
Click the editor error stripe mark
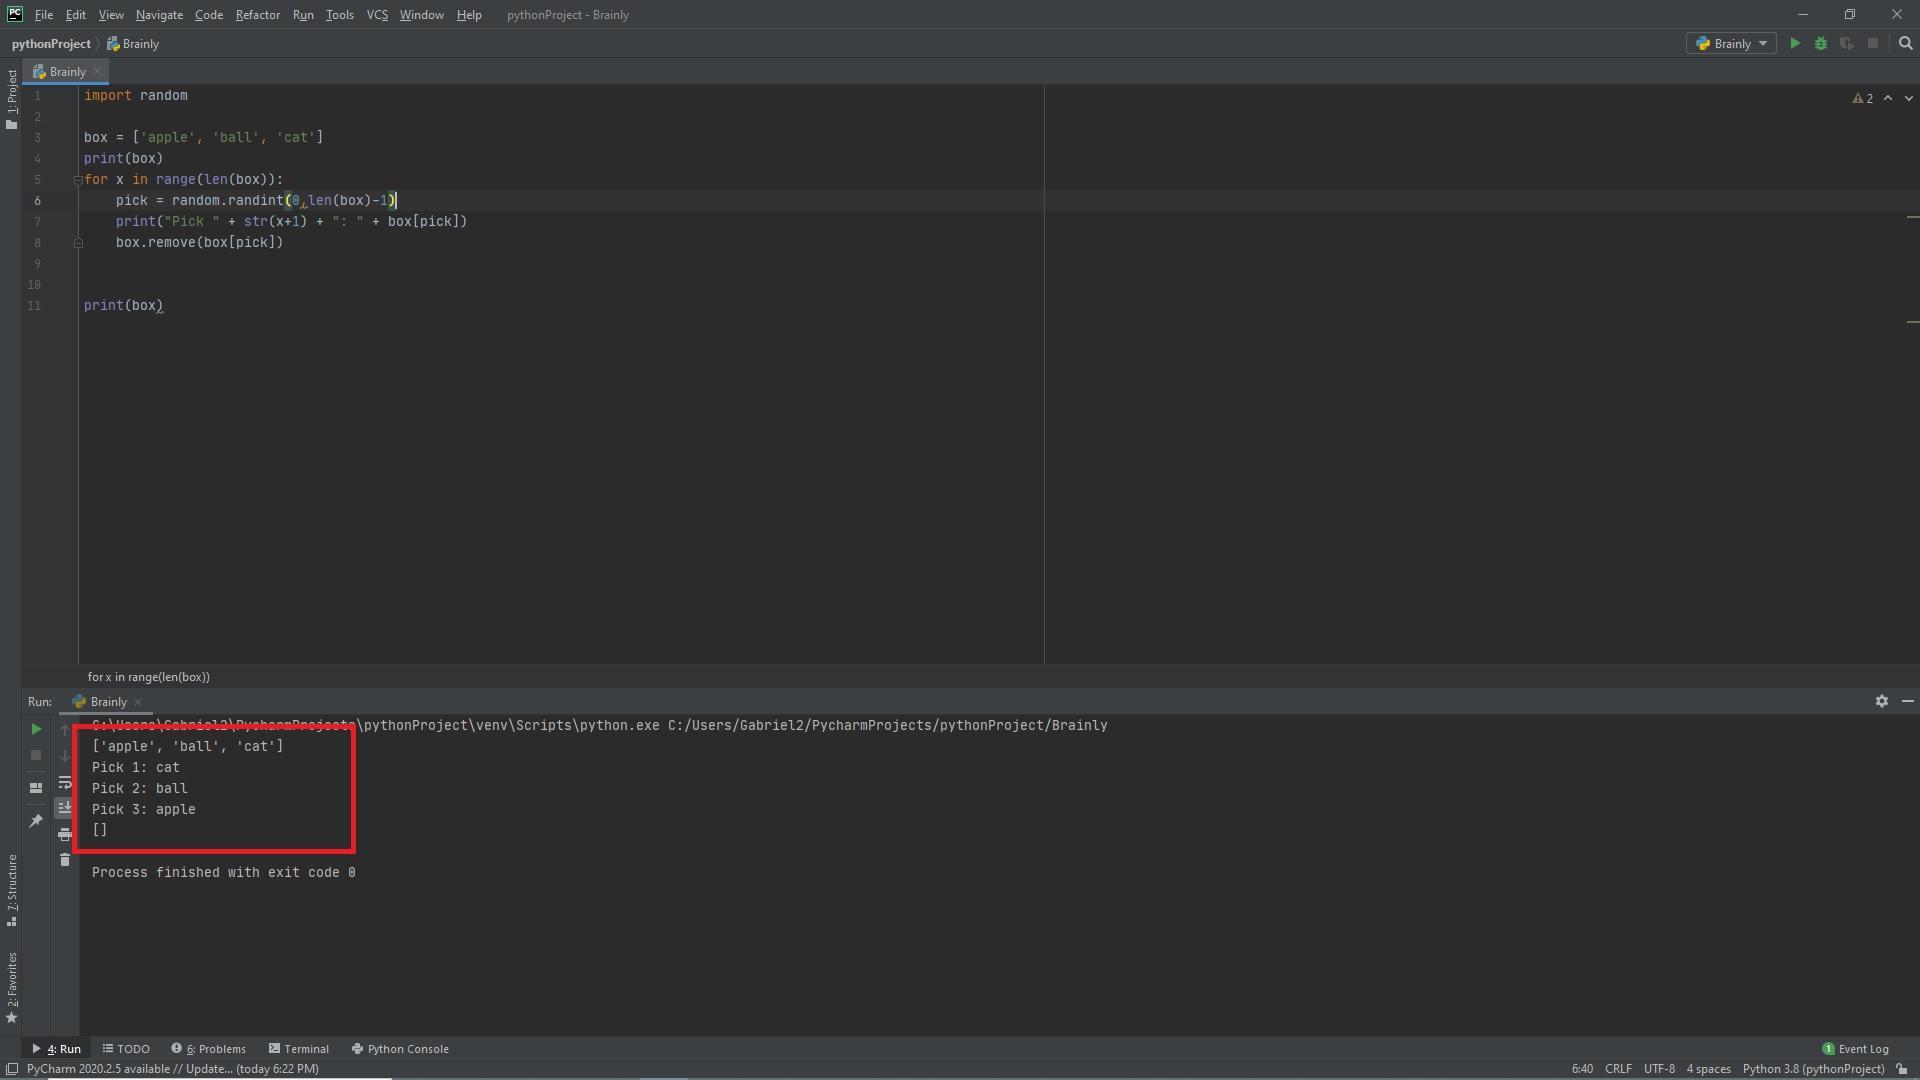[1912, 217]
